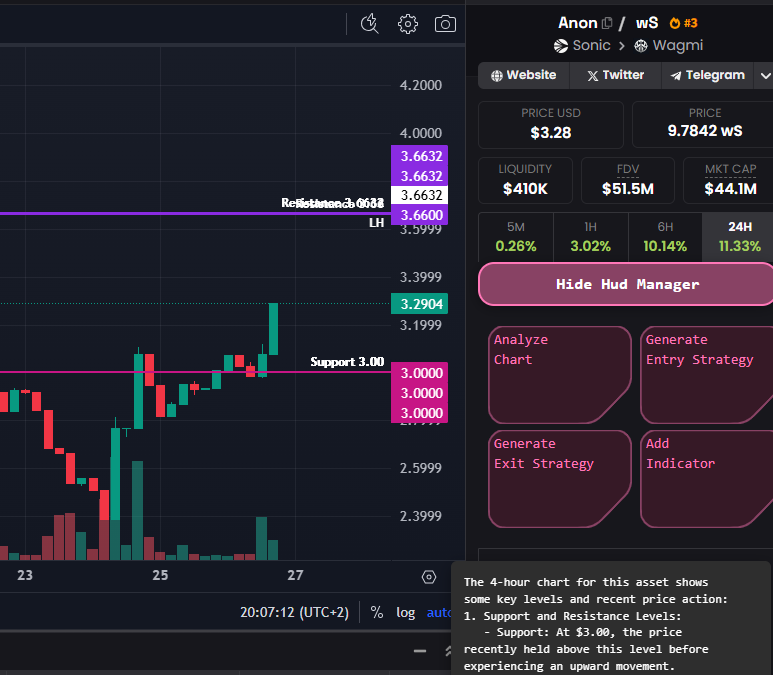Click the MKT CAP $44.1M box

730,180
